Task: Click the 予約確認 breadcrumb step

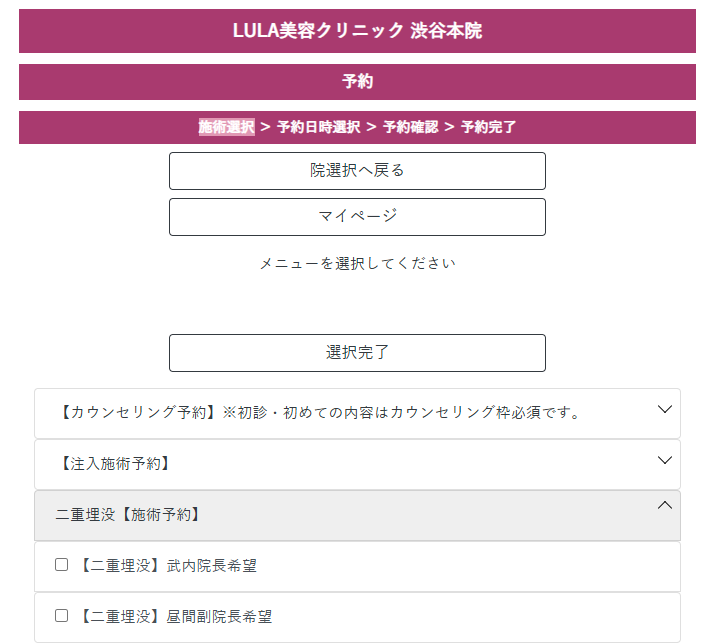Action: 410,127
